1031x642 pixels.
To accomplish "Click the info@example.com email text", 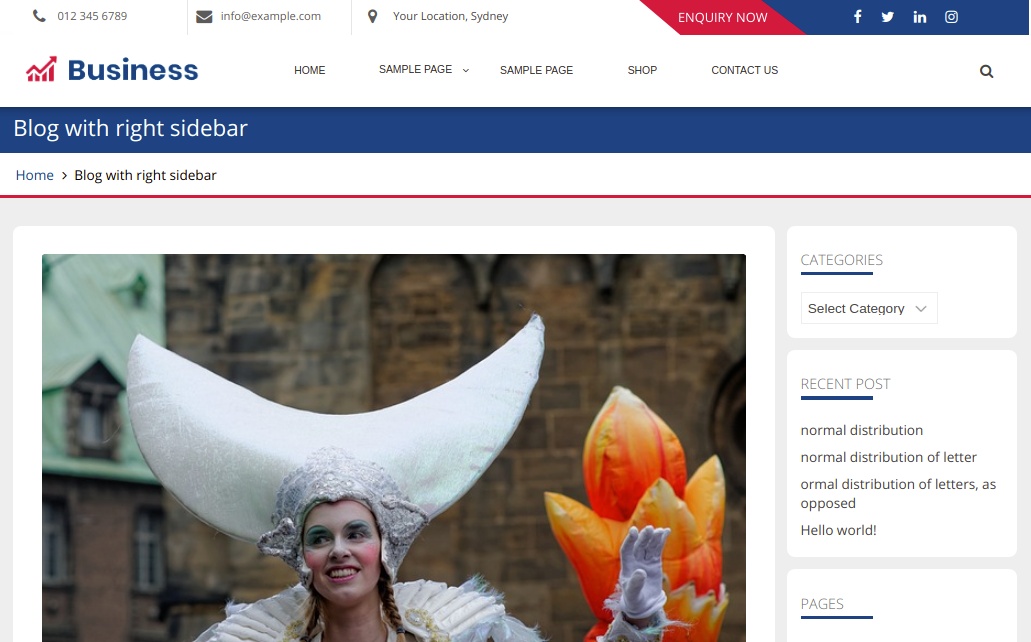I will tap(271, 16).
